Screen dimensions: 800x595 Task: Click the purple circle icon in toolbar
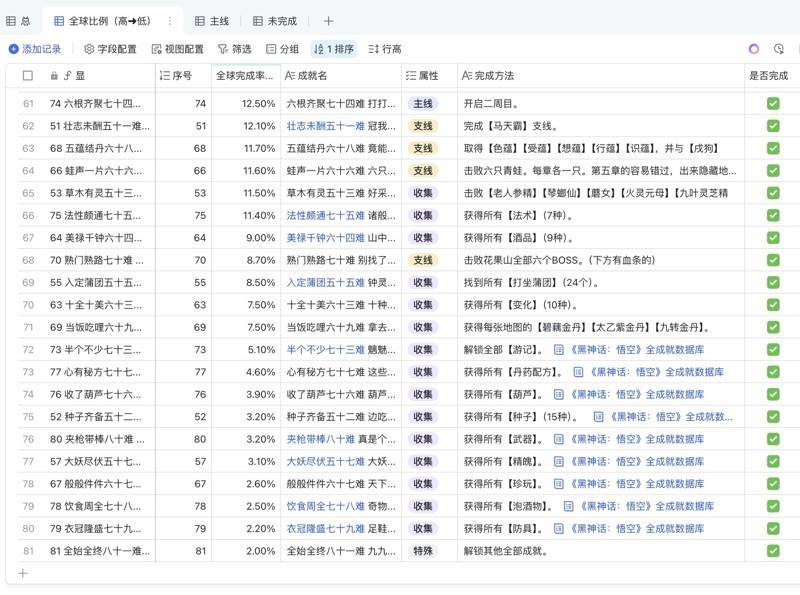tap(754, 49)
